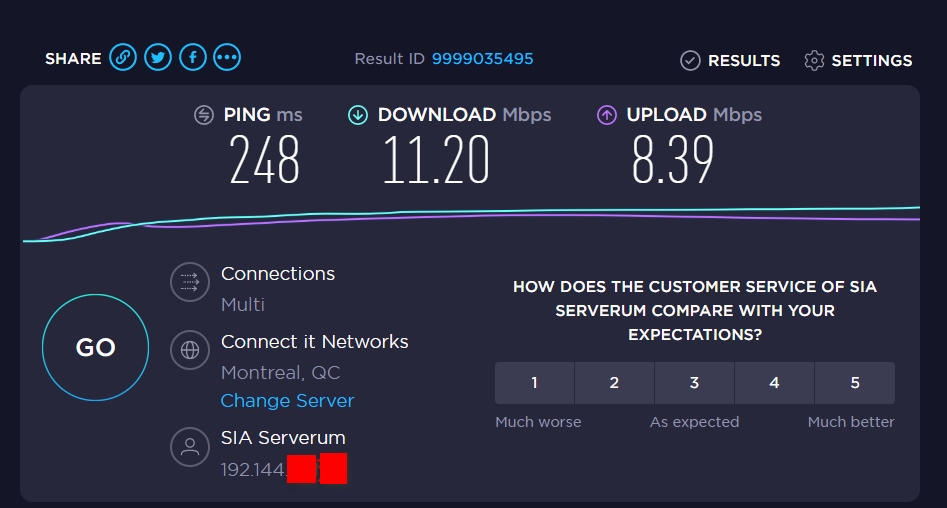Click the Connections multi icon
The width and height of the screenshot is (947, 508).
(x=189, y=283)
